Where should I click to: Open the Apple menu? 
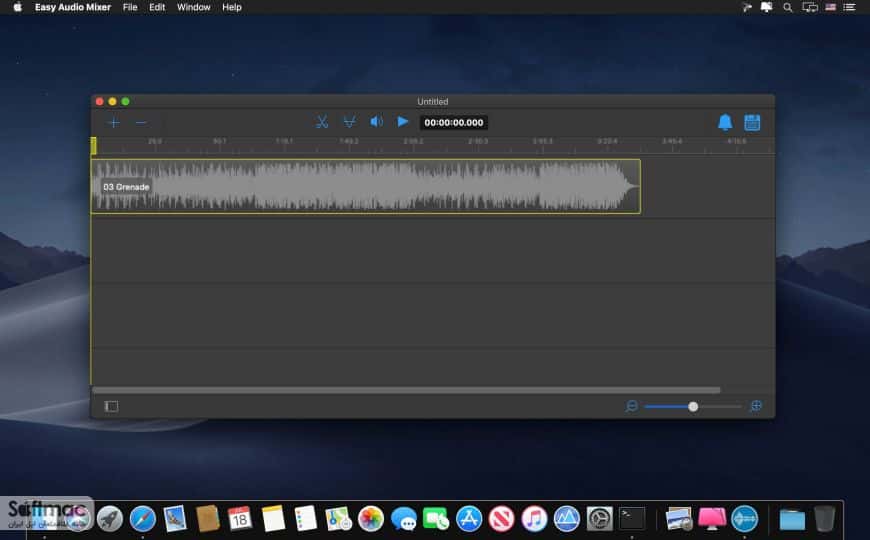pos(17,7)
